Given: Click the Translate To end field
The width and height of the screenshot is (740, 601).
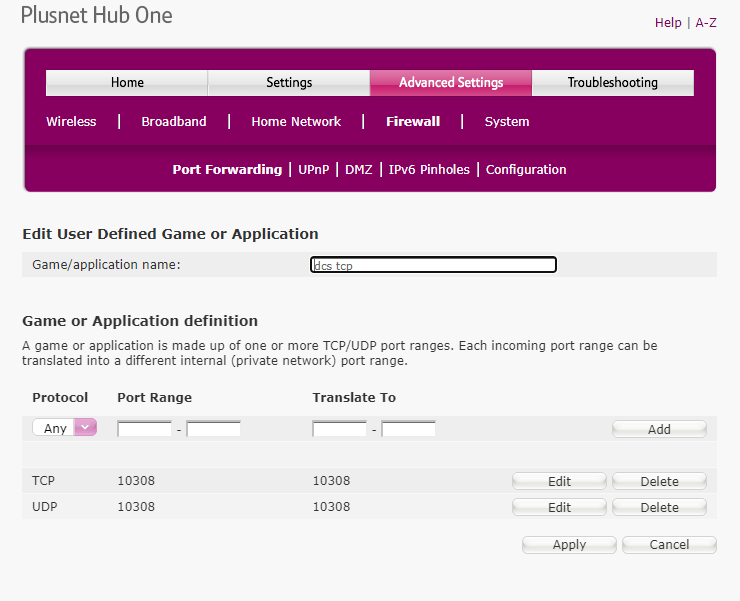Looking at the screenshot, I should [x=408, y=429].
